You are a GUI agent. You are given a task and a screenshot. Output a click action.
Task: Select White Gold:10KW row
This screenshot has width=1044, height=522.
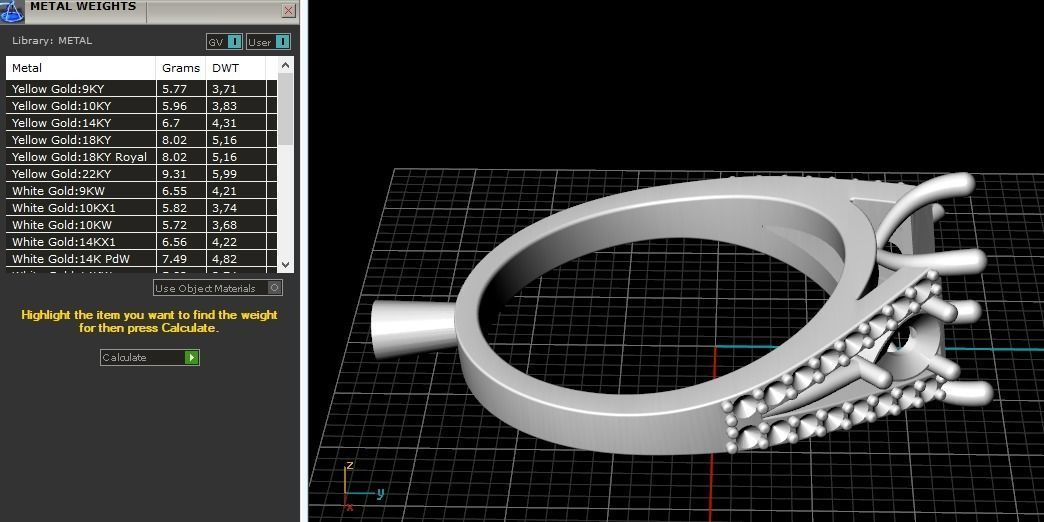click(x=141, y=224)
